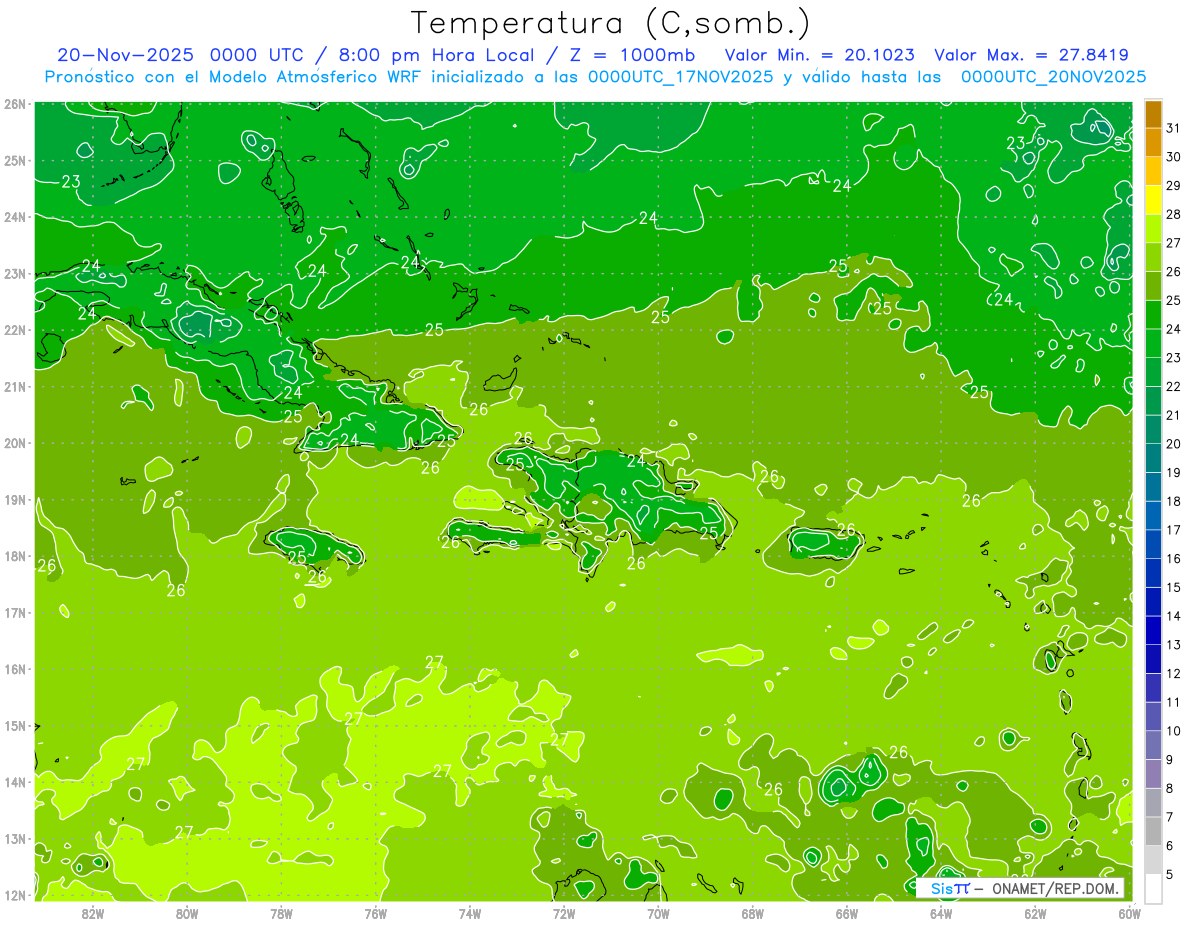Click the "Temperatura (C,somb.)" chart title
The height and width of the screenshot is (927, 1200).
pos(611,23)
